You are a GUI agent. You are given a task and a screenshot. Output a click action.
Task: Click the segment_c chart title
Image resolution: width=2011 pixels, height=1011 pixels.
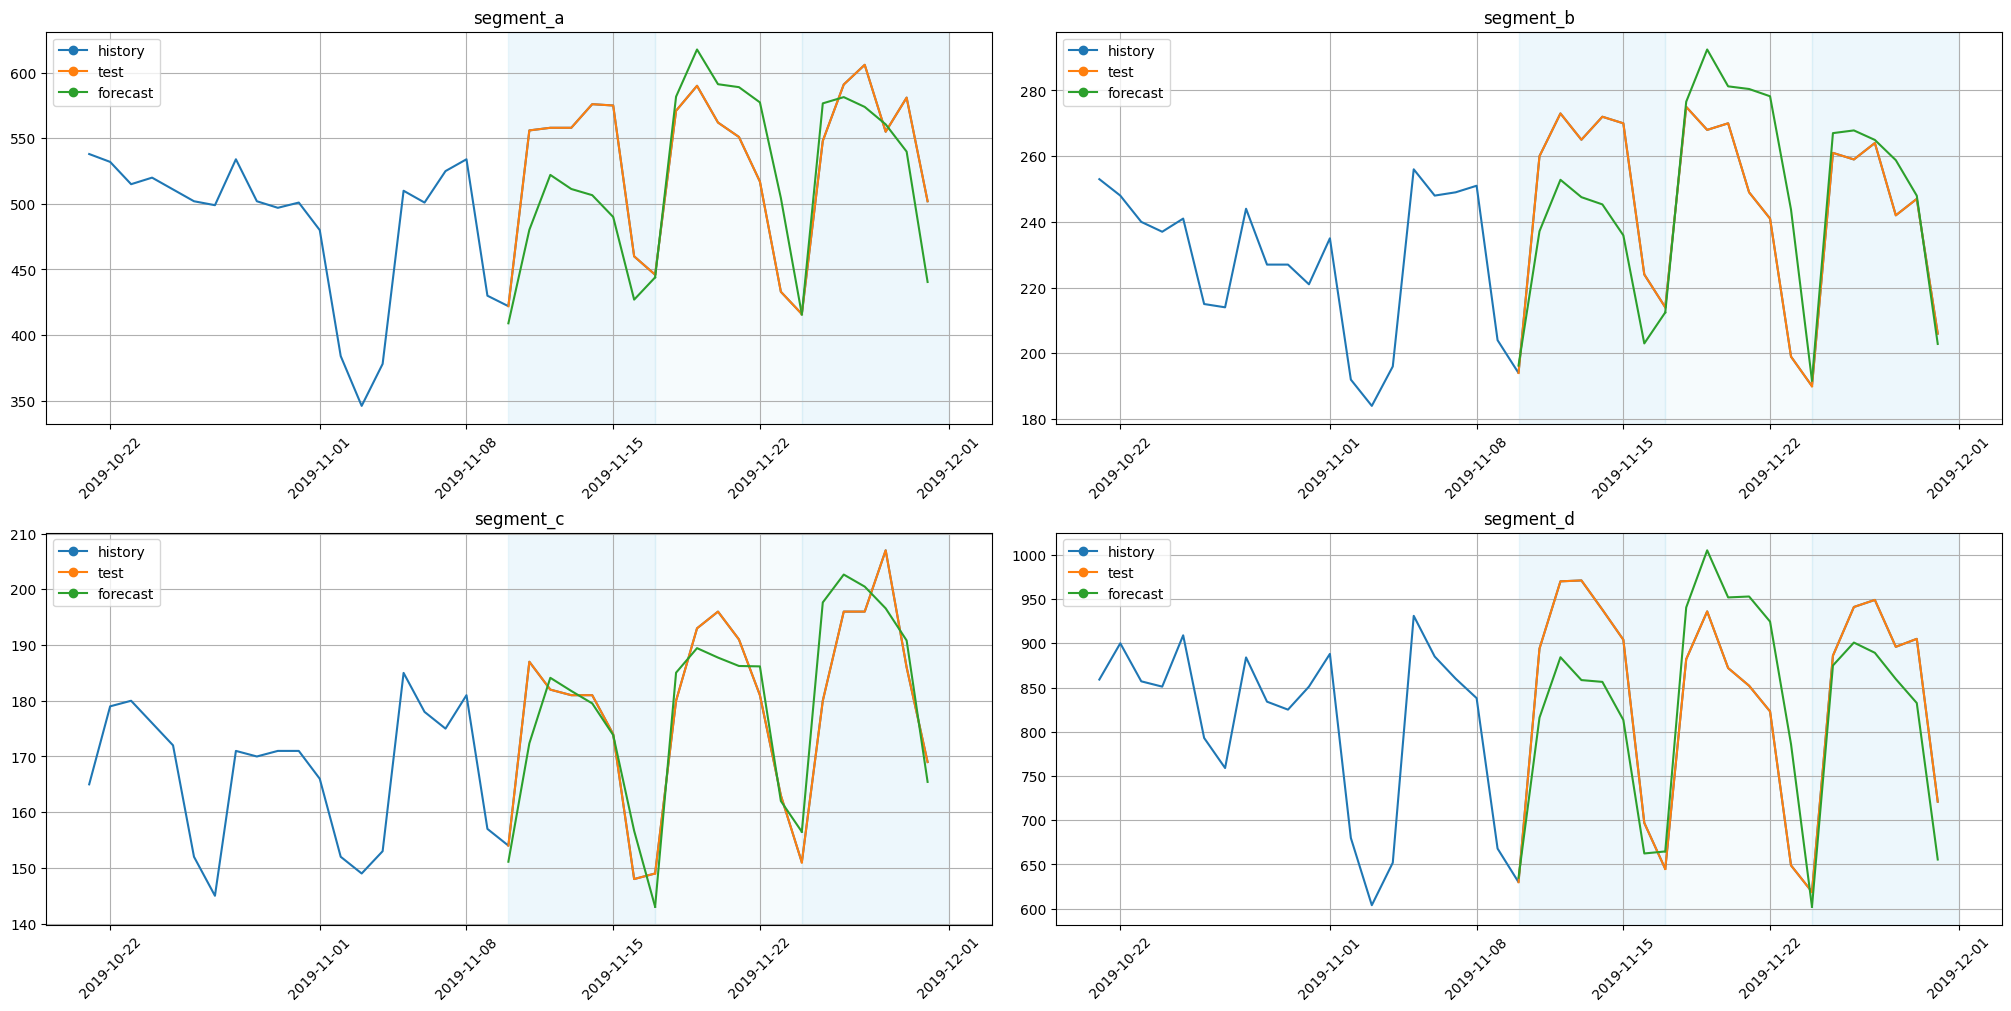click(519, 519)
